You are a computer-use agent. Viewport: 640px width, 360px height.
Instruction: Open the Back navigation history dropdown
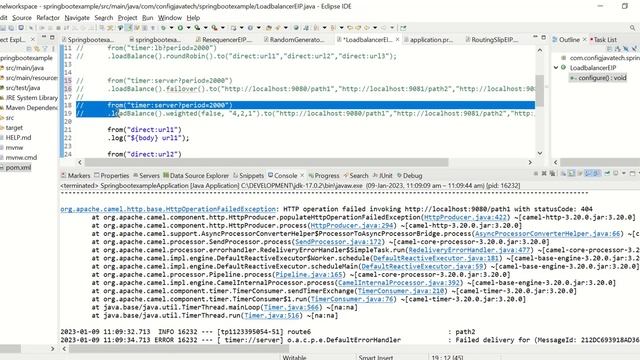(x=375, y=28)
